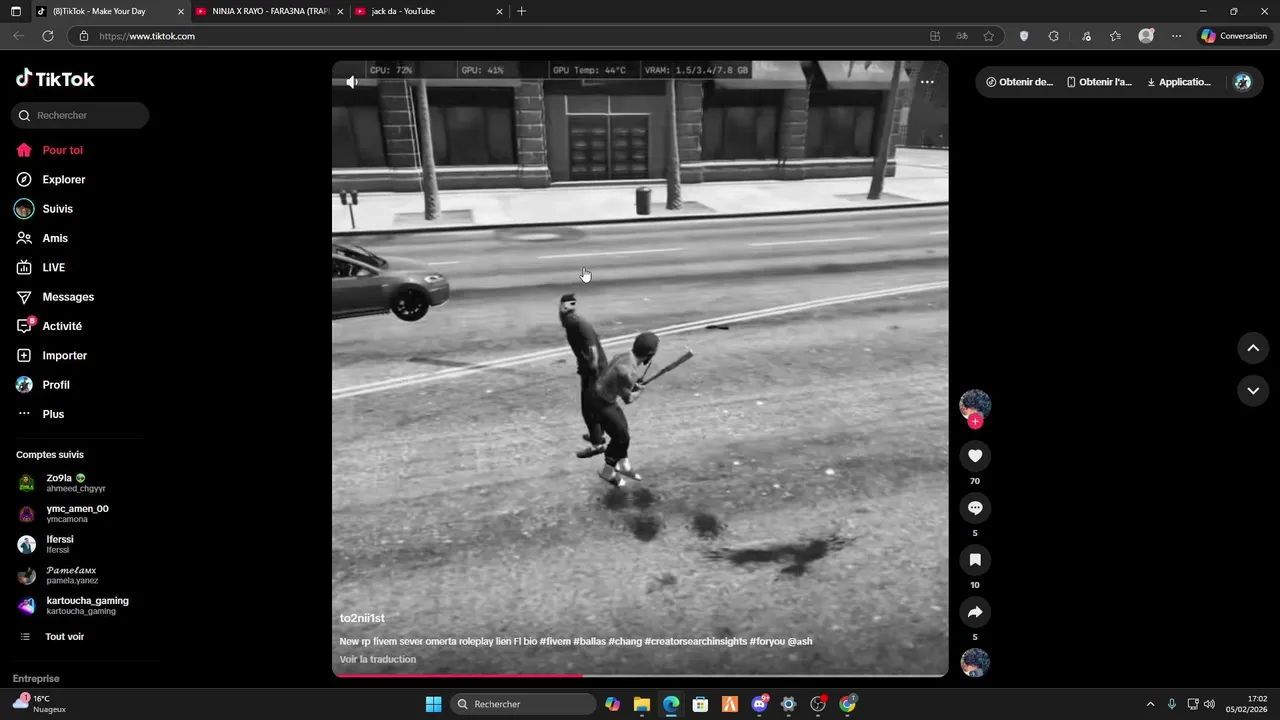
Task: Open OBS Studio from taskbar
Action: pos(818,704)
